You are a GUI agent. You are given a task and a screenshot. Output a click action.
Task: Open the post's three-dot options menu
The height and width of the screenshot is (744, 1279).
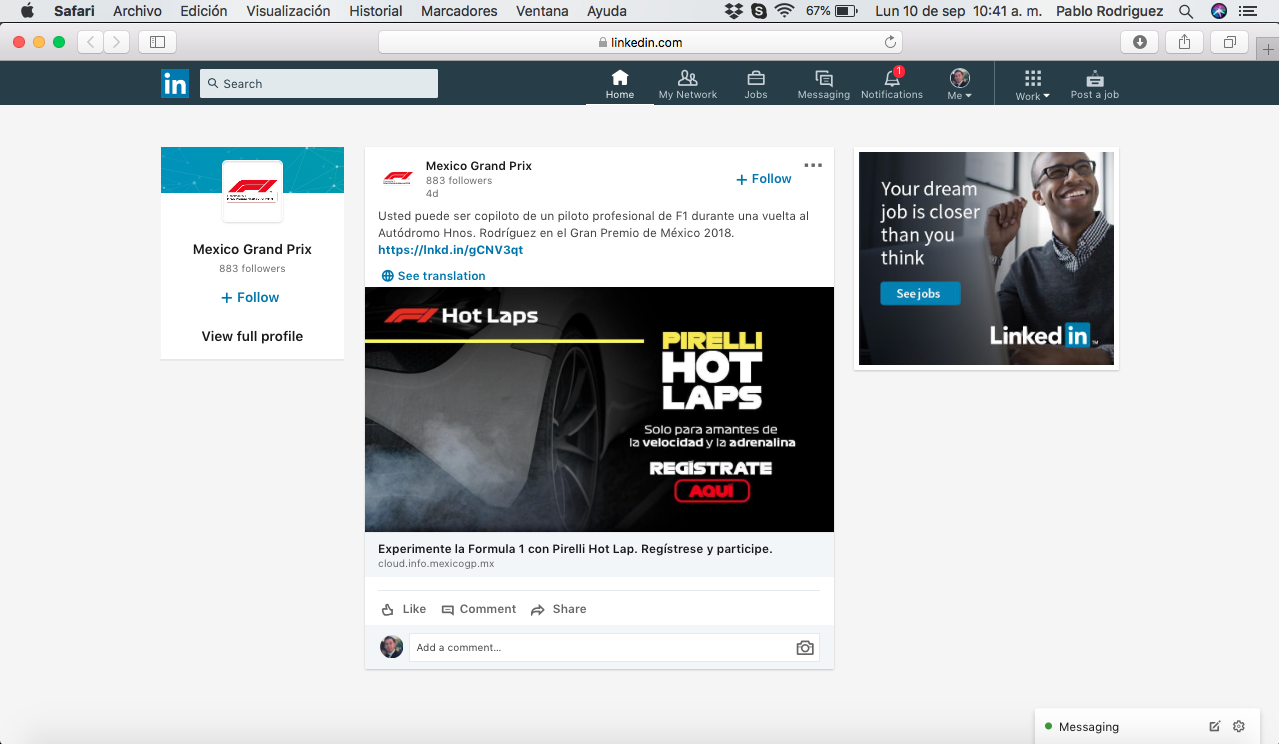(x=813, y=165)
